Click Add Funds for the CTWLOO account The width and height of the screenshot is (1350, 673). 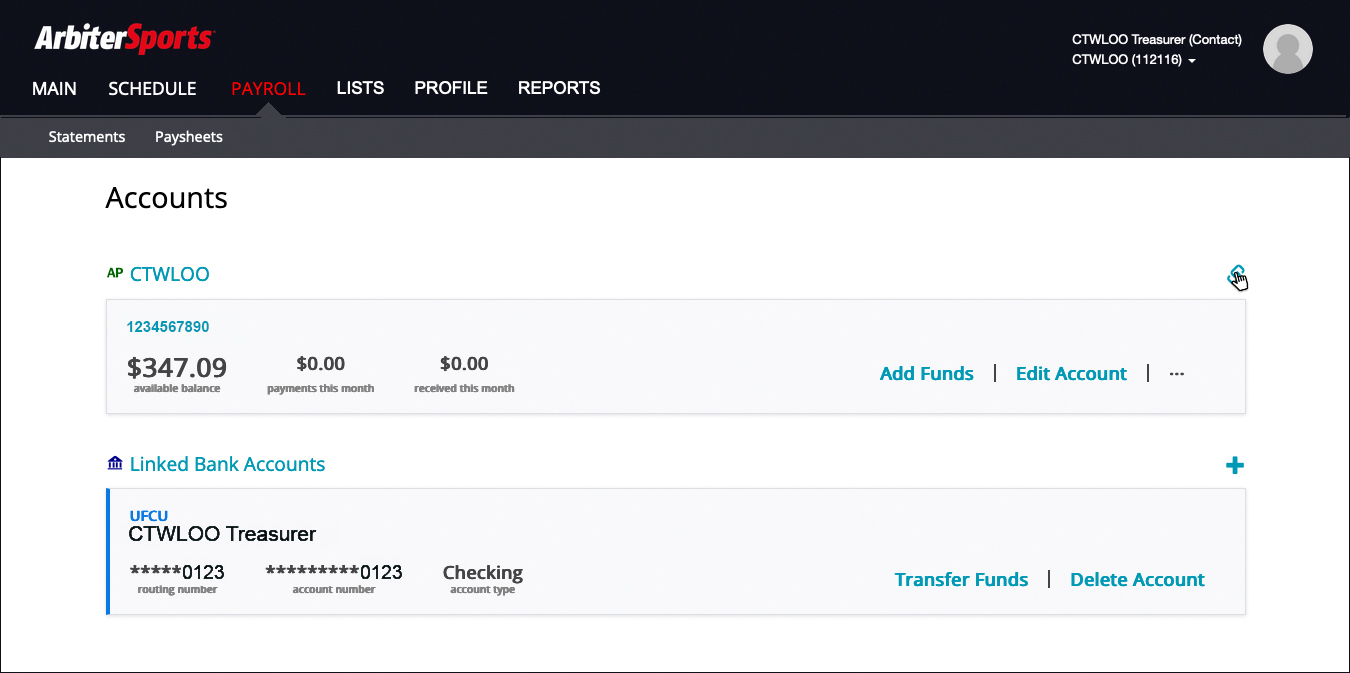(926, 373)
